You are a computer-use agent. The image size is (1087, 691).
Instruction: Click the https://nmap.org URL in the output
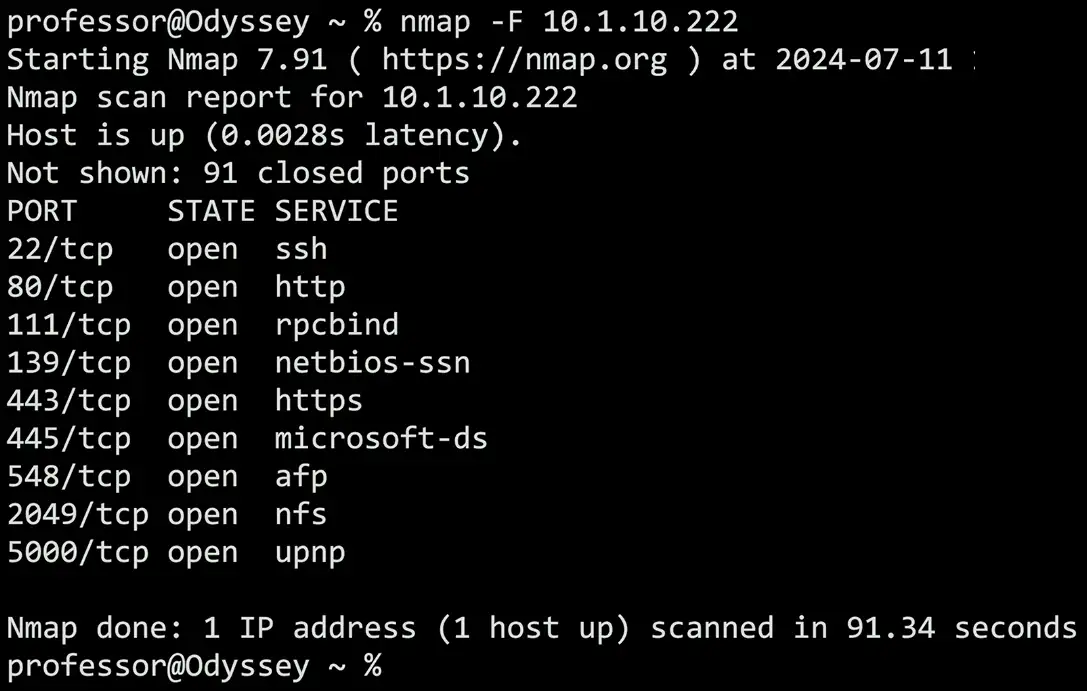tap(524, 59)
